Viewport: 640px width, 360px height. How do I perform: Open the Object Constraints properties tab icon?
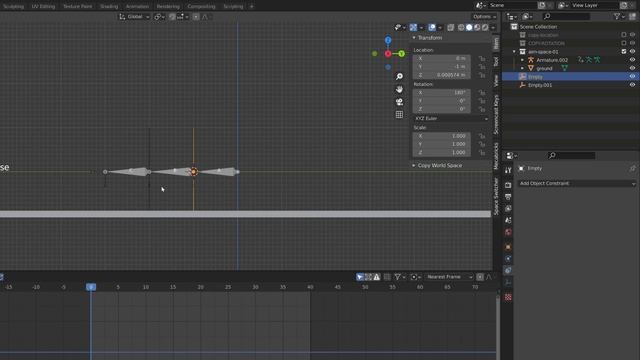pyautogui.click(x=508, y=270)
